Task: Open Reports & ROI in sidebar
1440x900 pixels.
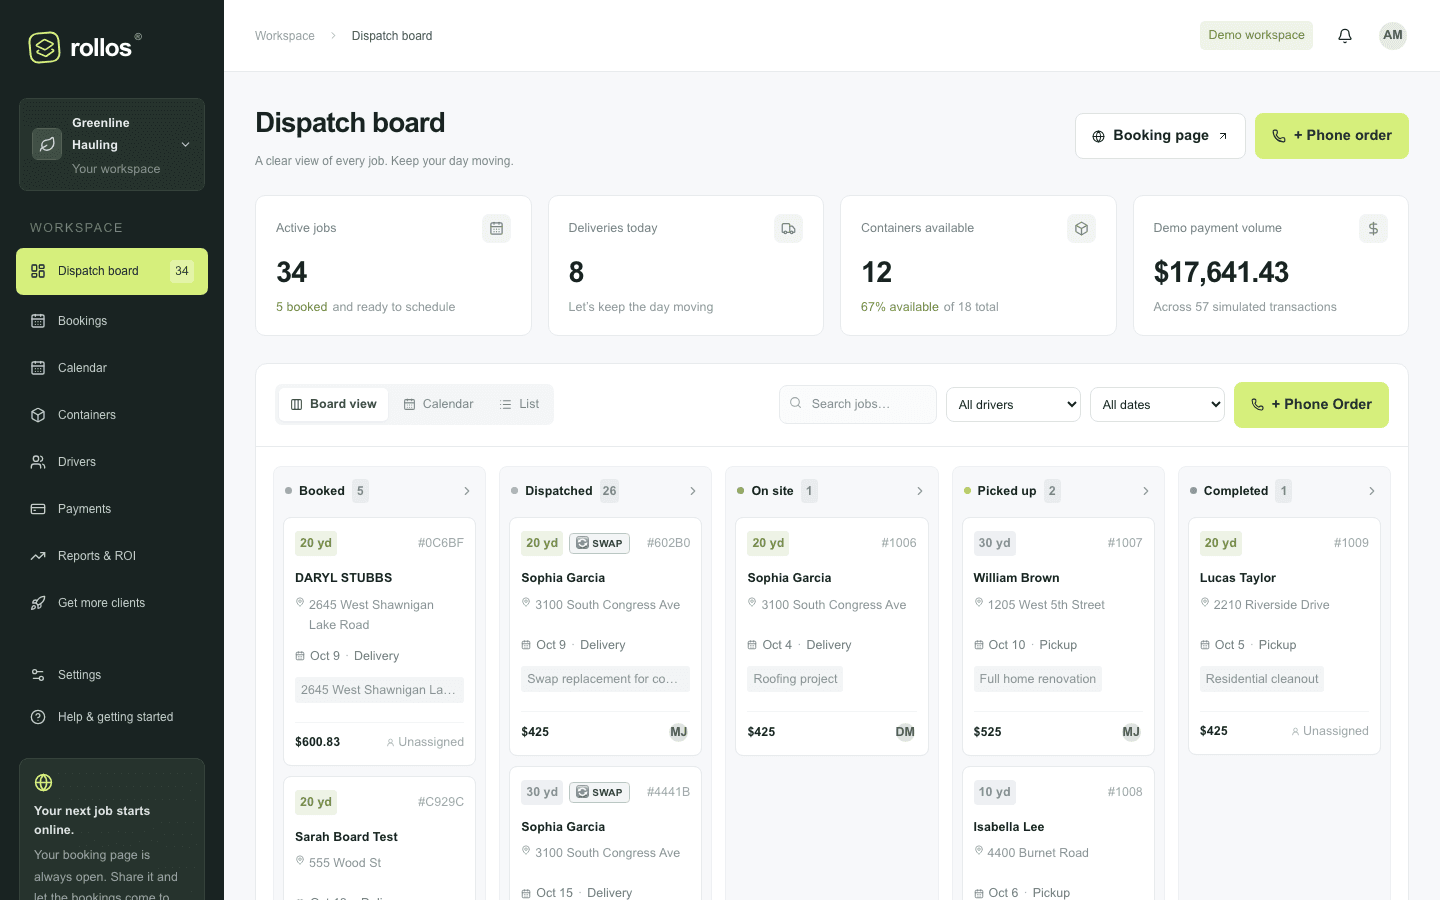Action: (x=112, y=556)
